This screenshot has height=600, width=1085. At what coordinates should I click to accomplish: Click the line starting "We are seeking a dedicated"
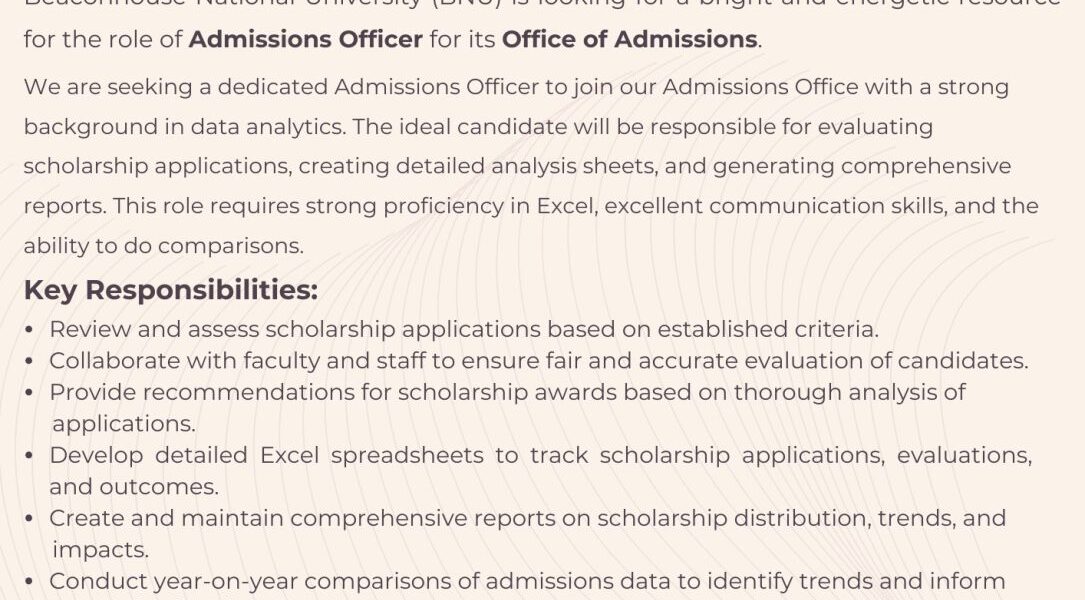click(516, 87)
